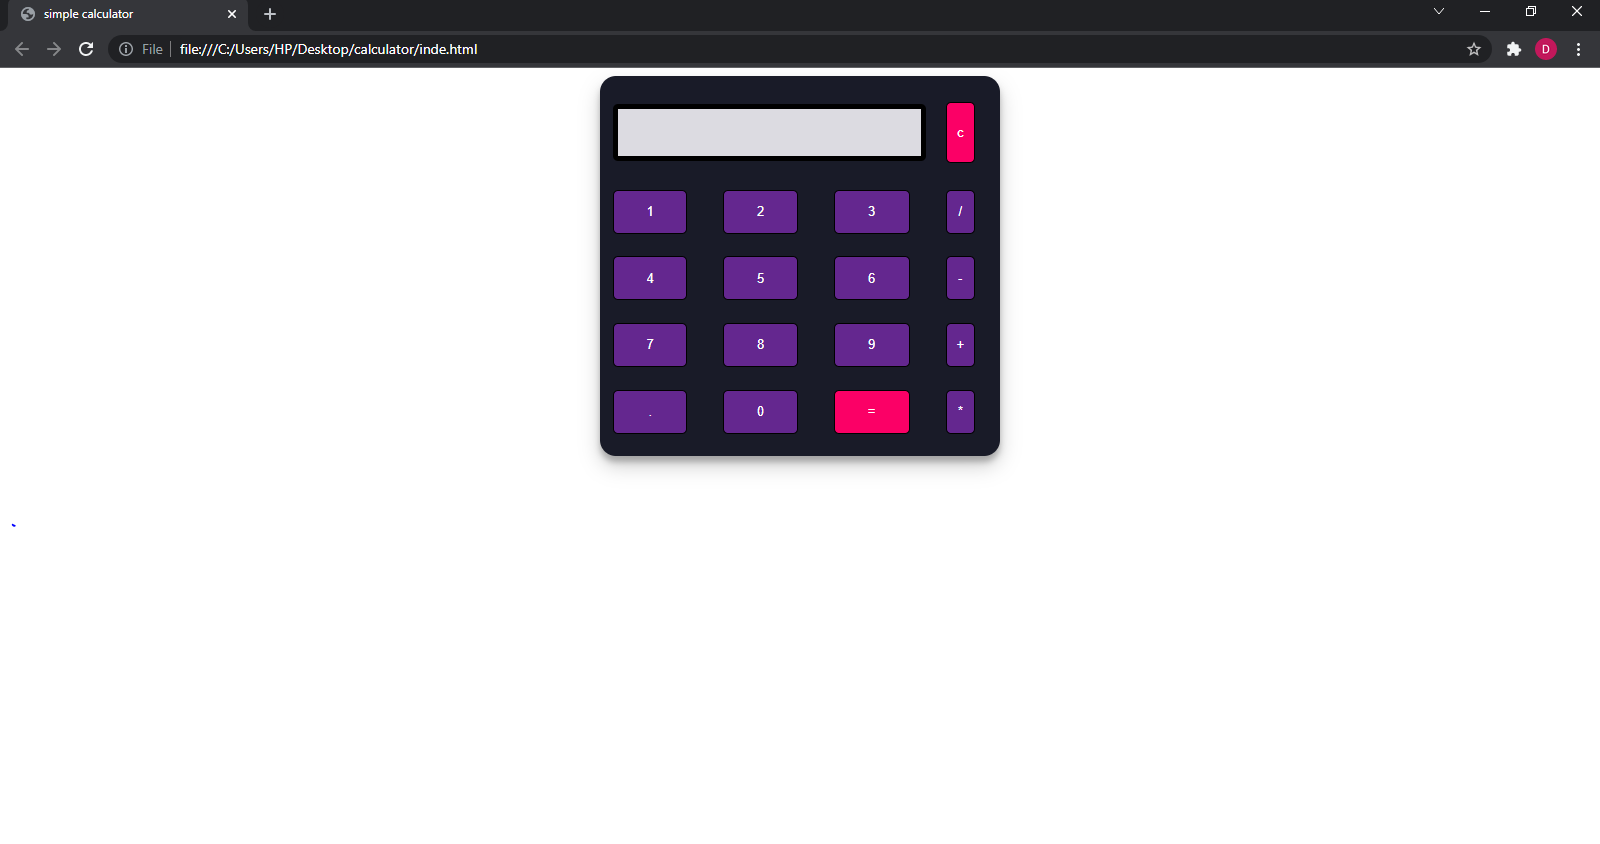Click the calculator's 6 button

(872, 278)
